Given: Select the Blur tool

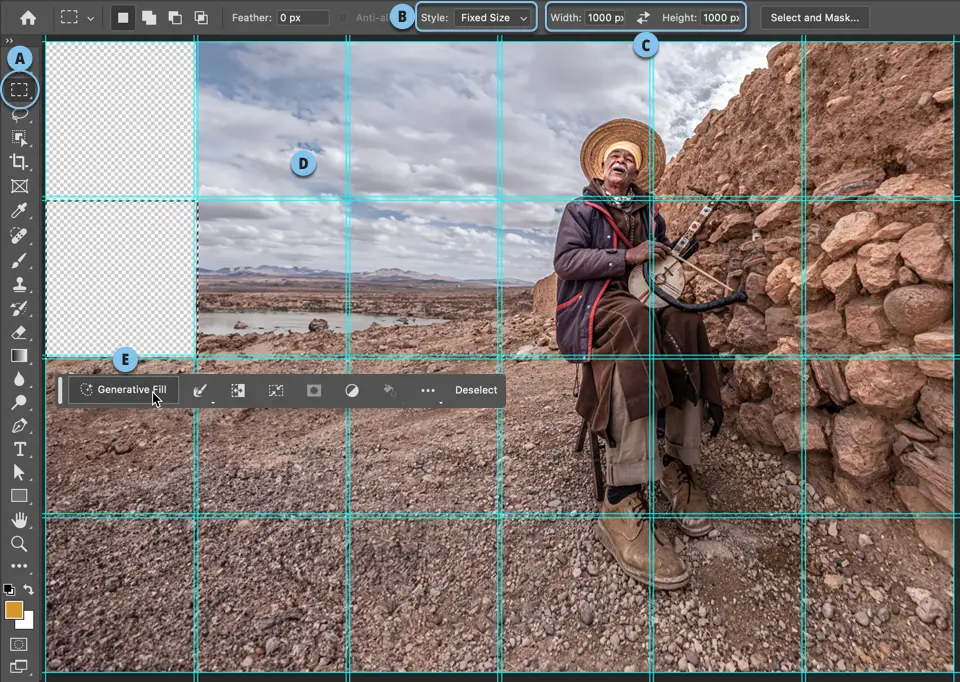Looking at the screenshot, I should (x=20, y=379).
